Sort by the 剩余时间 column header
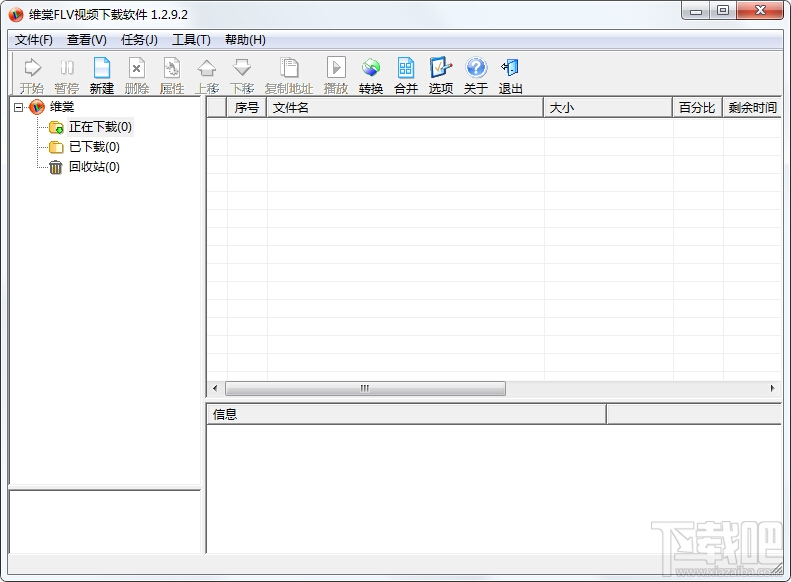Viewport: 791px width, 582px height. coord(752,107)
